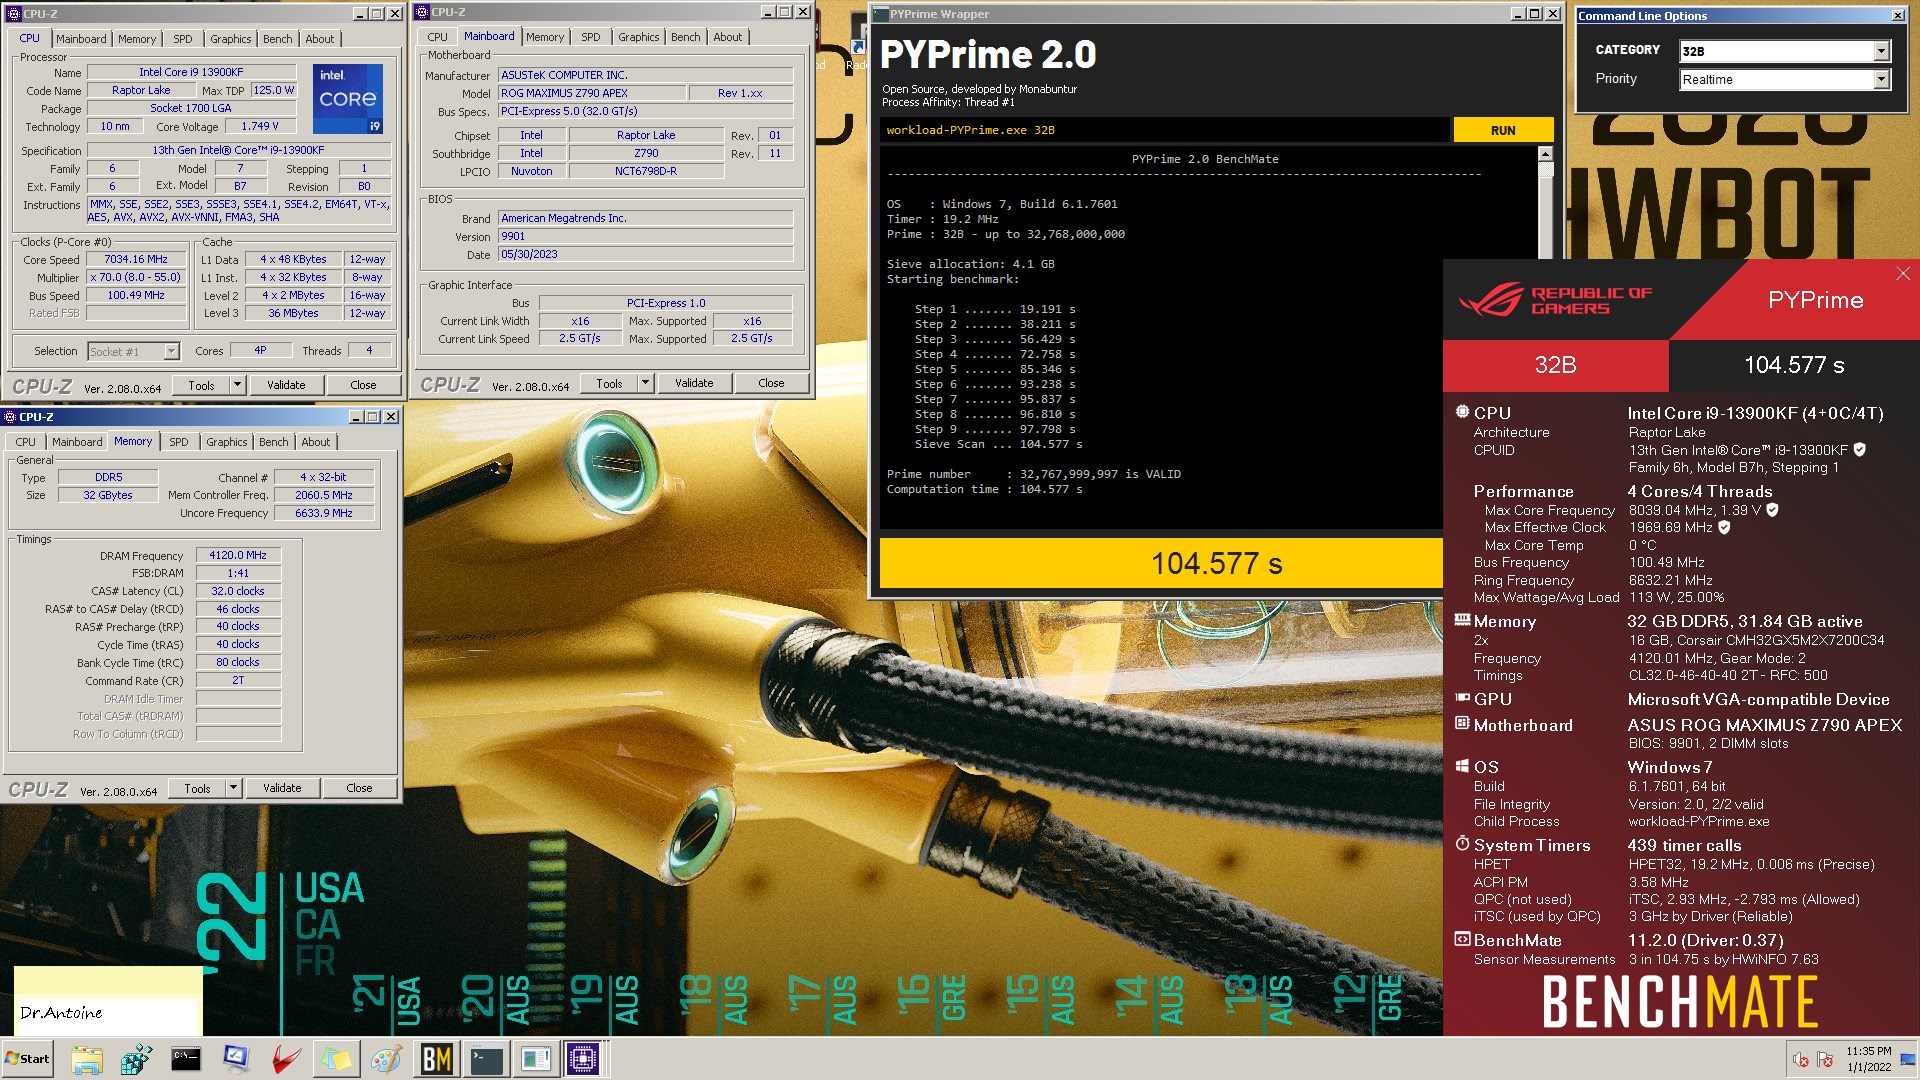Switch to CPU-Z via purple chip taskbar icon
This screenshot has width=1920, height=1080.
[x=583, y=1059]
